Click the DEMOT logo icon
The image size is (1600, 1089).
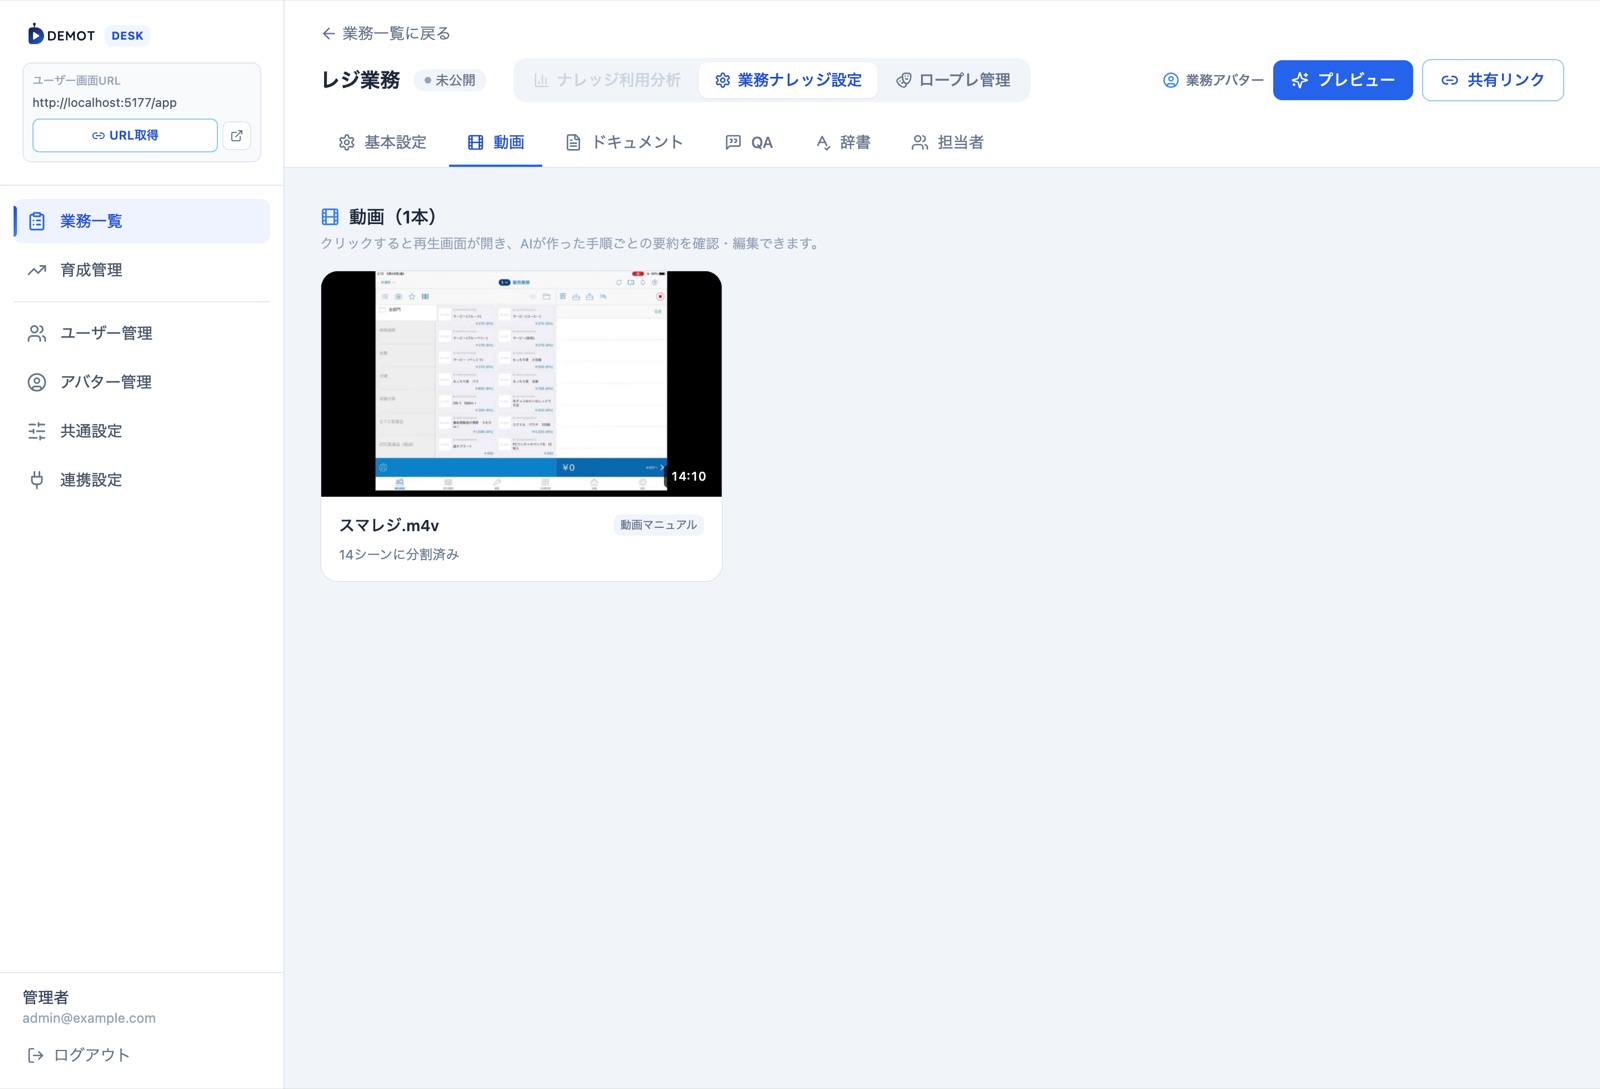pos(35,34)
